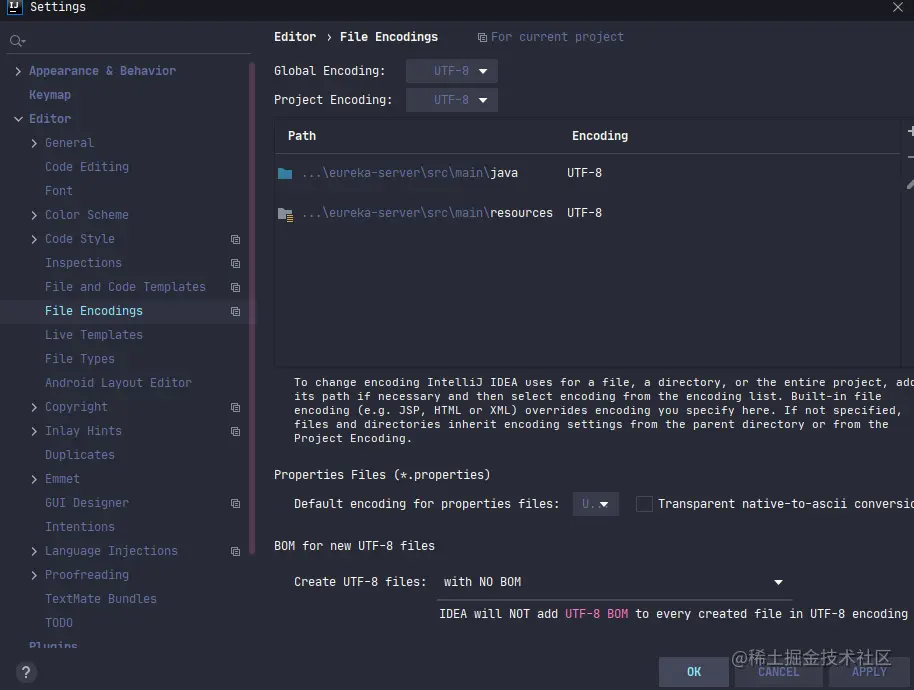
Task: Select File Encodings in tree
Action: (94, 311)
